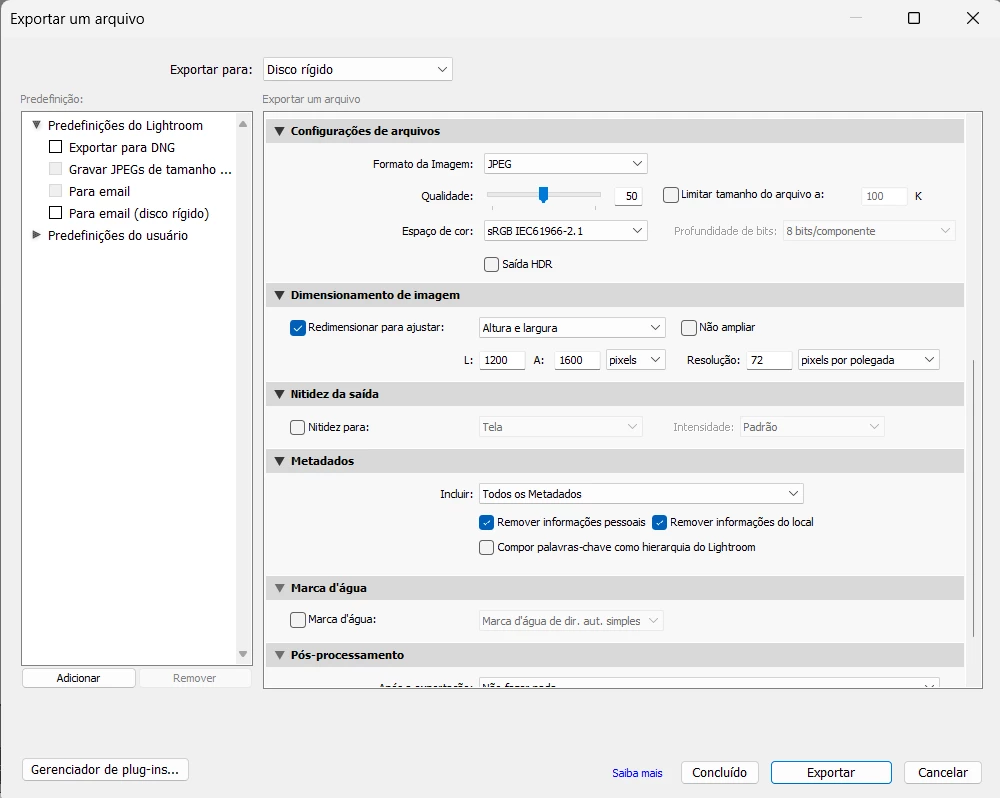Enable the Marca d'água checkbox
This screenshot has width=1000, height=798.
297,619
